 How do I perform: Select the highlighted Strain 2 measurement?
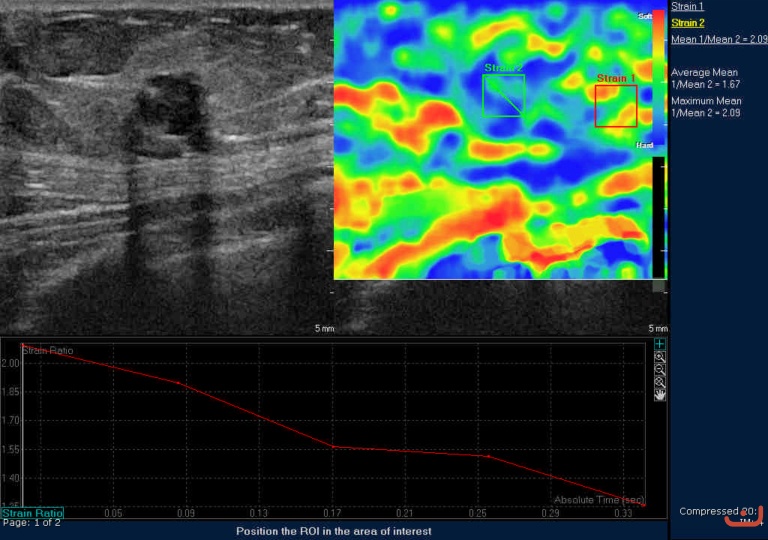click(687, 23)
